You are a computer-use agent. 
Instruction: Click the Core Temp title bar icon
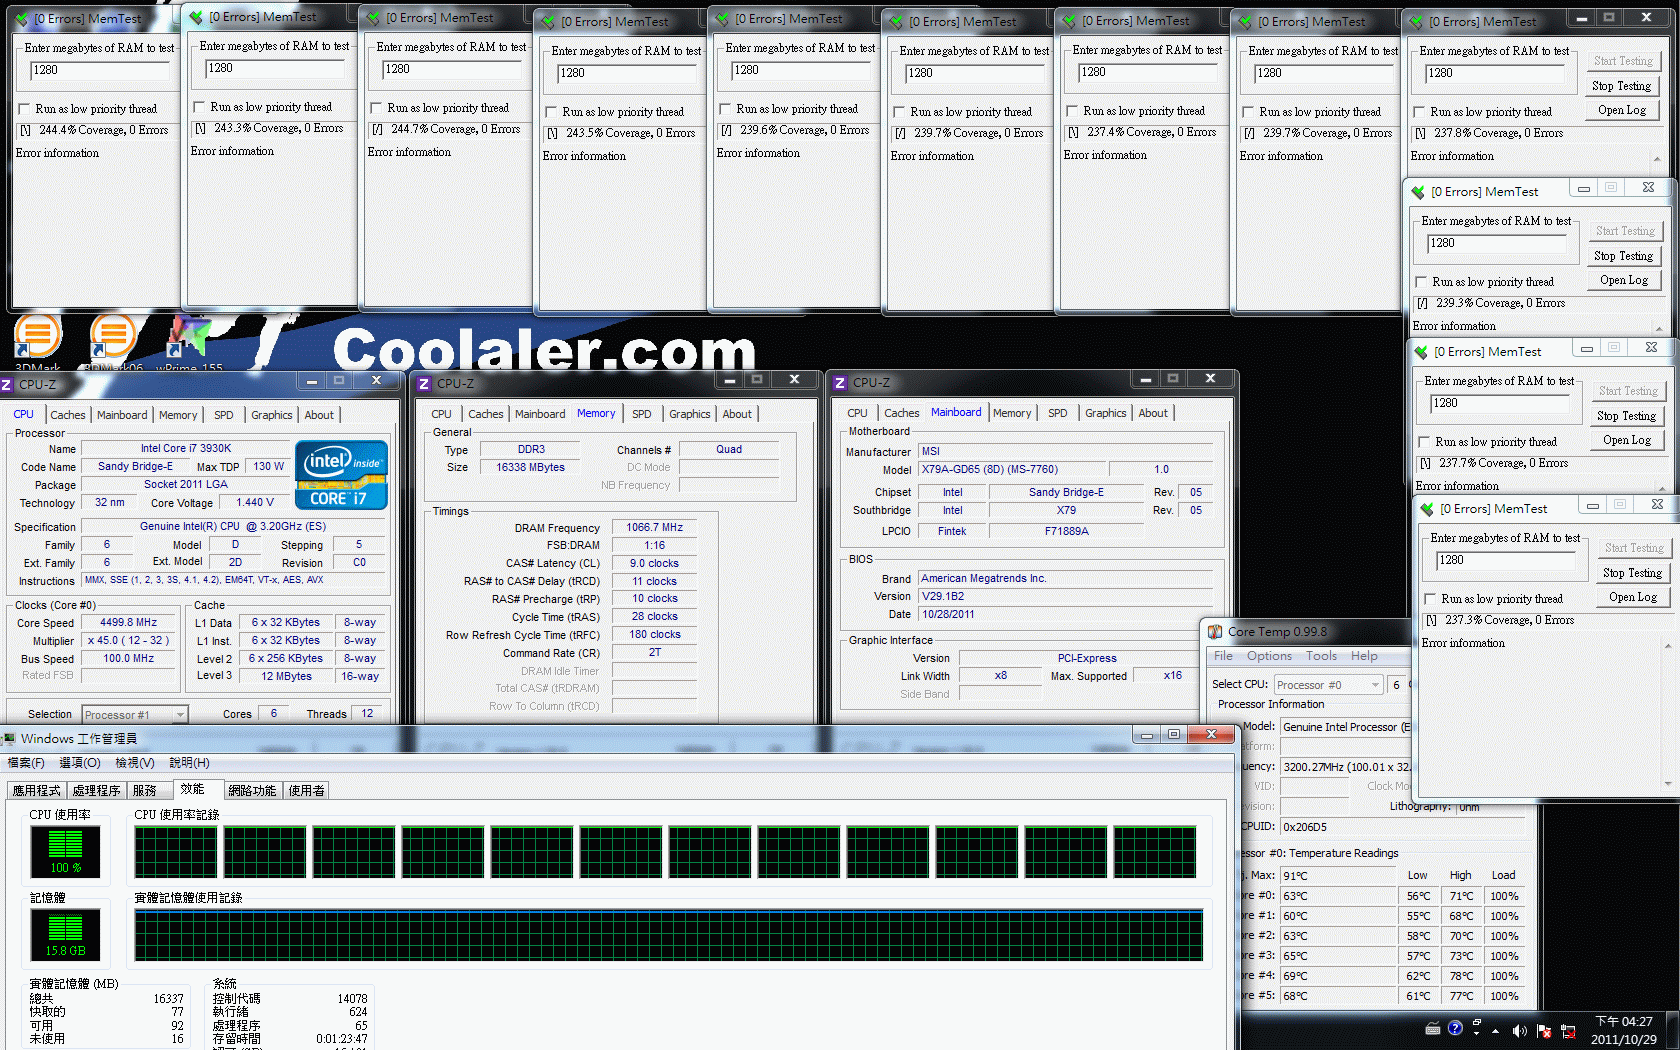[x=1215, y=632]
